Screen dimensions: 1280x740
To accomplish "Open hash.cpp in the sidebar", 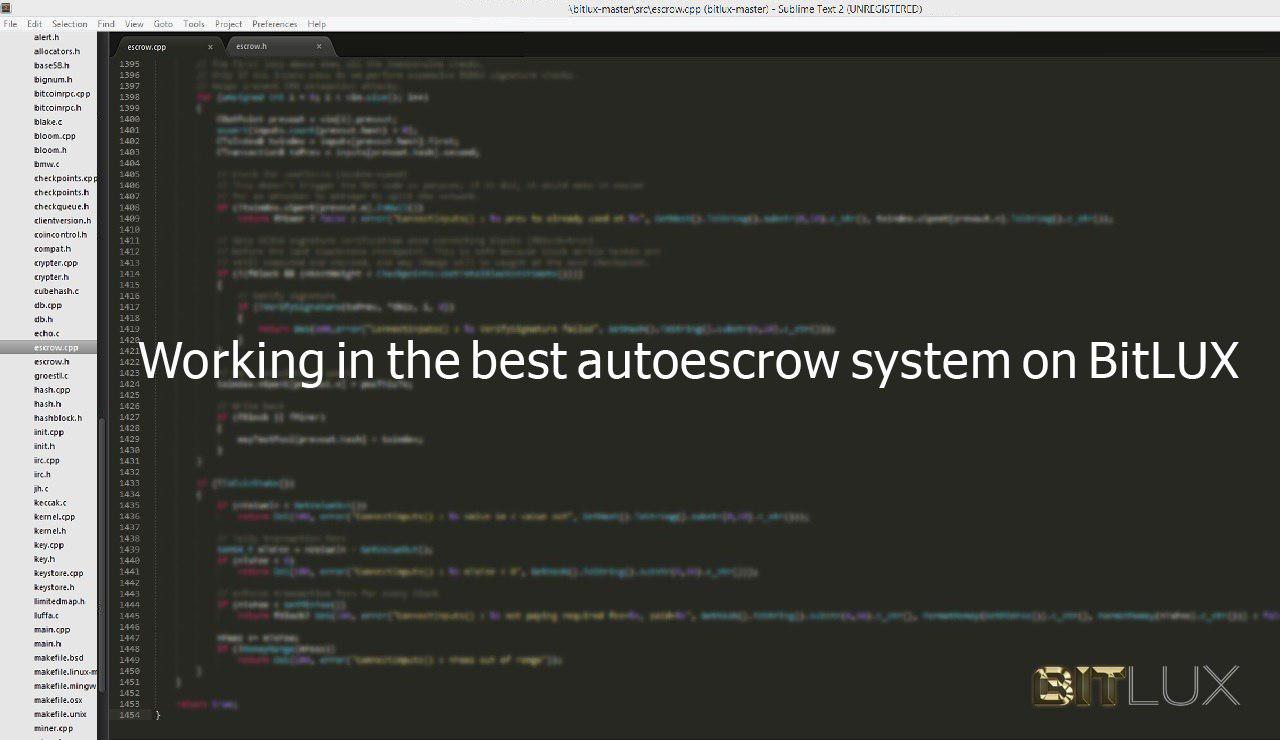I will [52, 390].
